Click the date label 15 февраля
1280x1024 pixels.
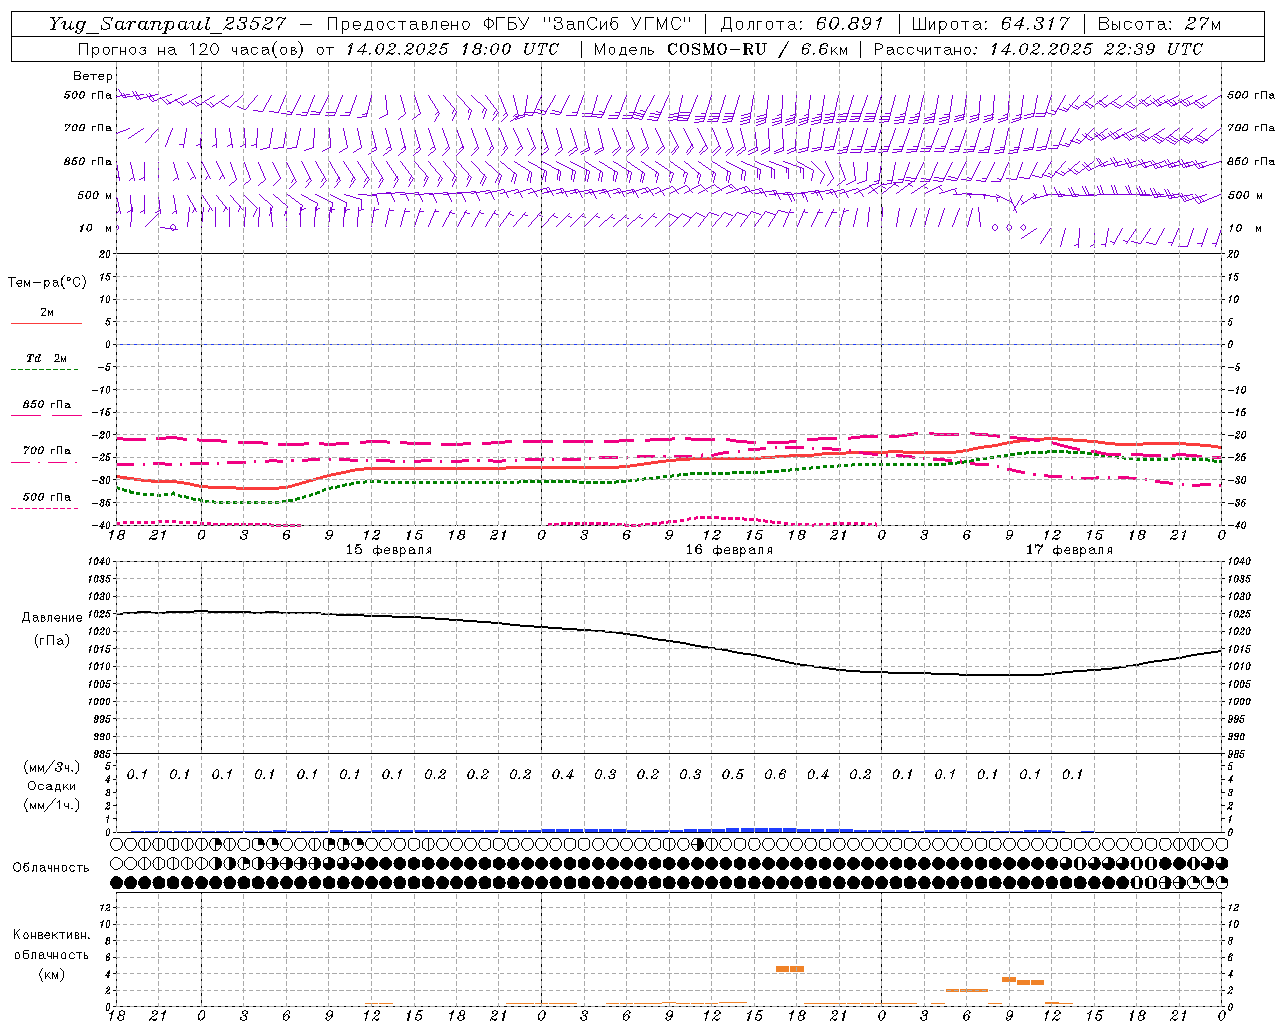[389, 550]
